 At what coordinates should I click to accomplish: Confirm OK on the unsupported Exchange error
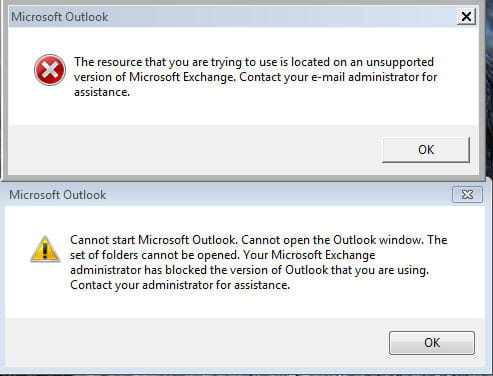(426, 150)
